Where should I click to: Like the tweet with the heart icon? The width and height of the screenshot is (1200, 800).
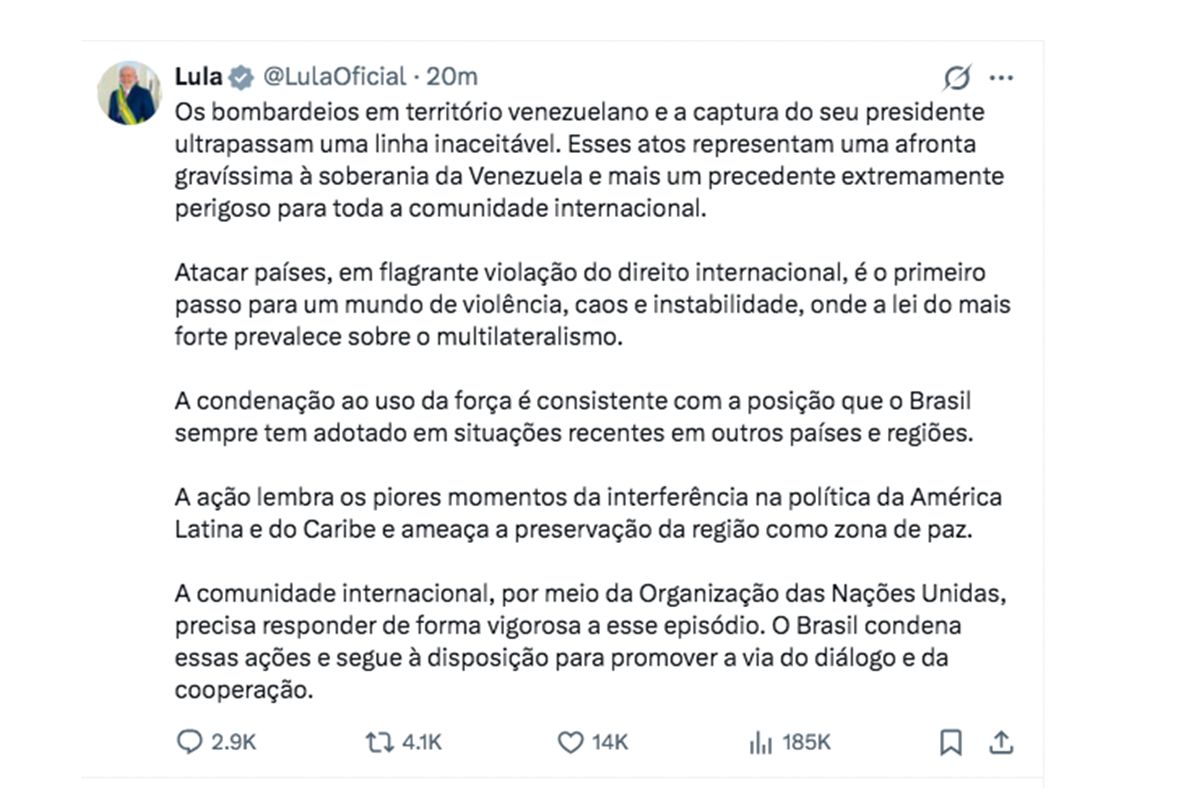(569, 742)
